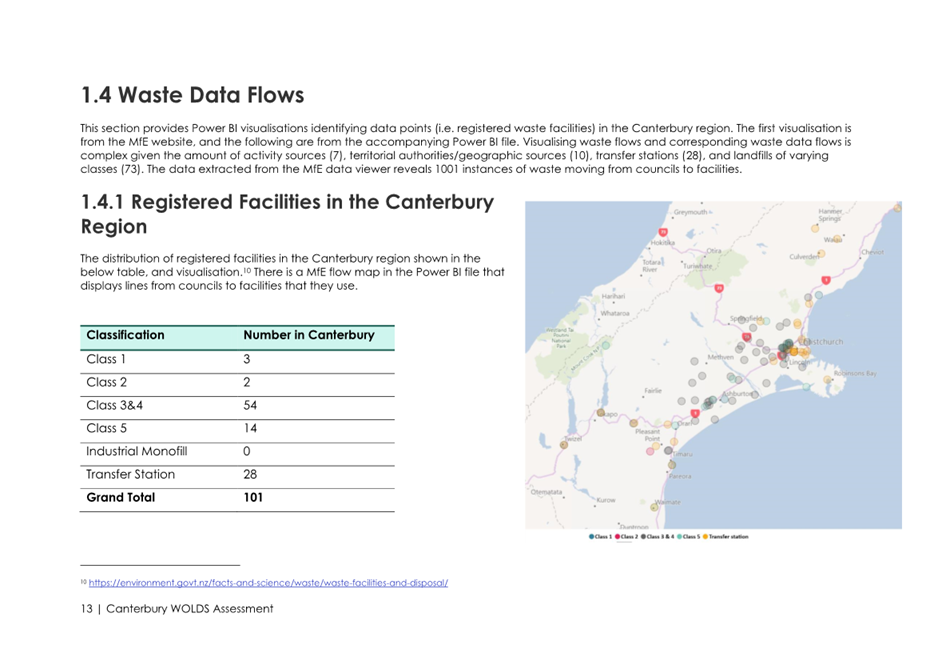Click the value '3' in Class 1 row
The width and height of the screenshot is (934, 661).
pyautogui.click(x=247, y=359)
